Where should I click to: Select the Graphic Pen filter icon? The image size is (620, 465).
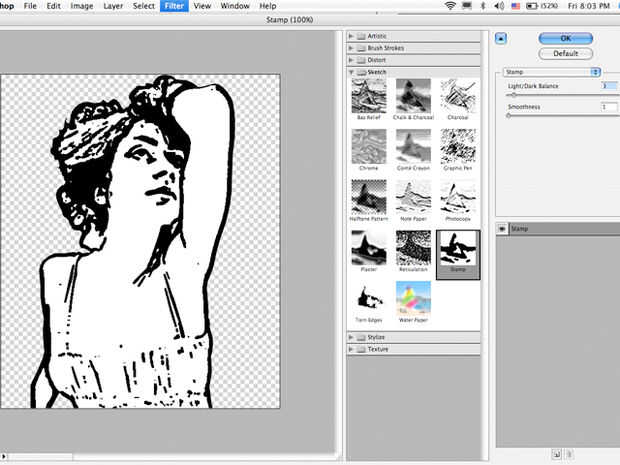[x=458, y=146]
